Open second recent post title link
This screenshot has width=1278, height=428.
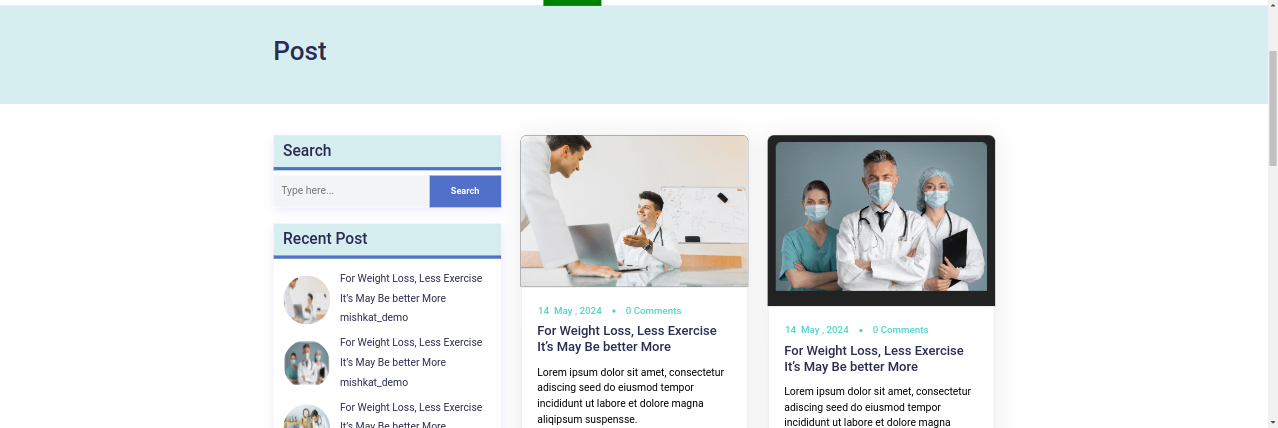[x=411, y=352]
